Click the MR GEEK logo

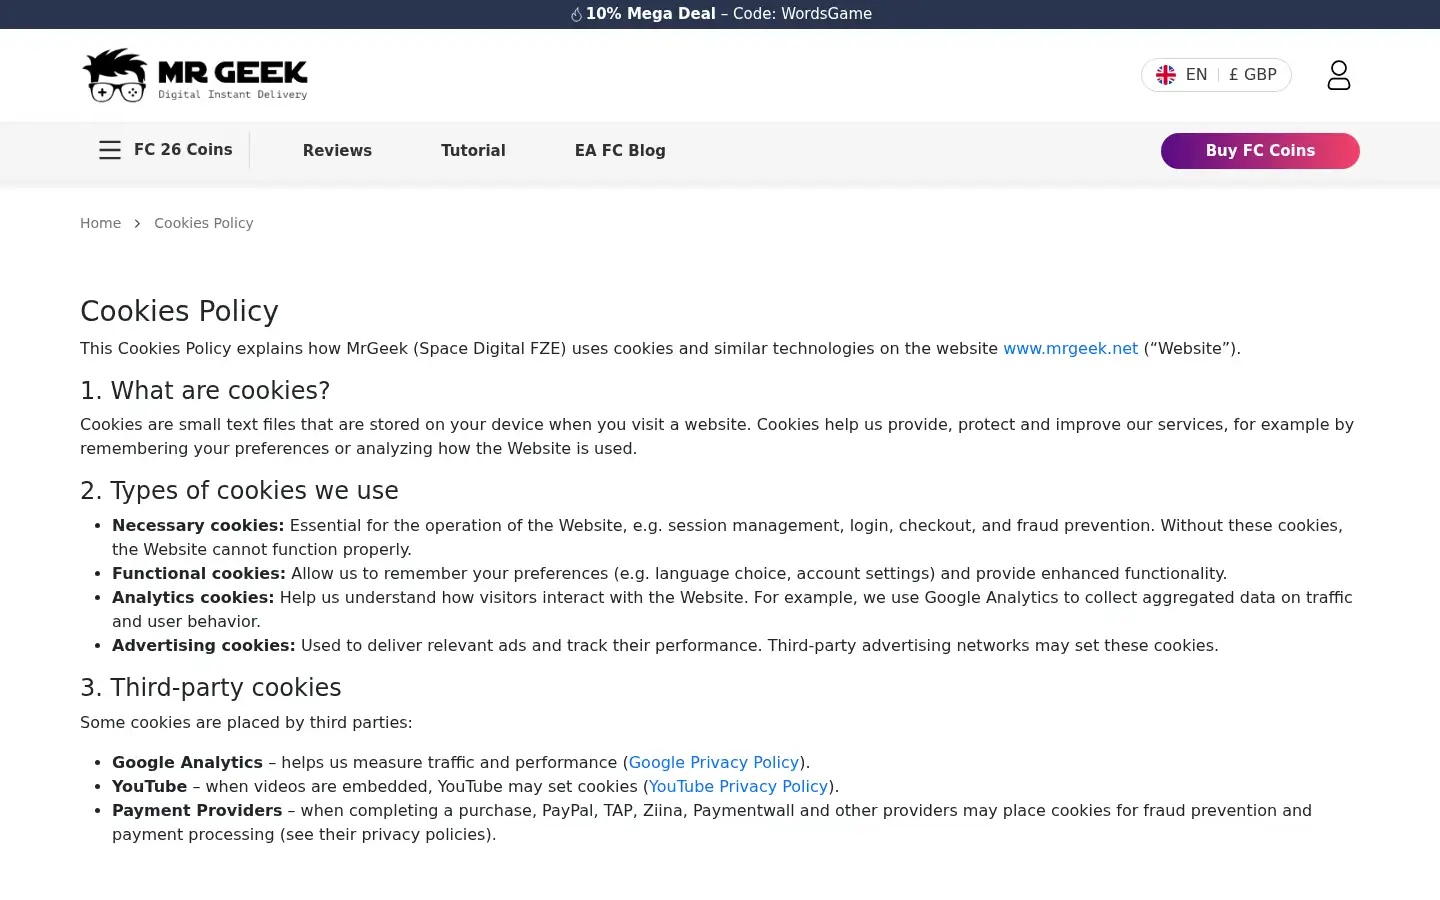click(195, 75)
